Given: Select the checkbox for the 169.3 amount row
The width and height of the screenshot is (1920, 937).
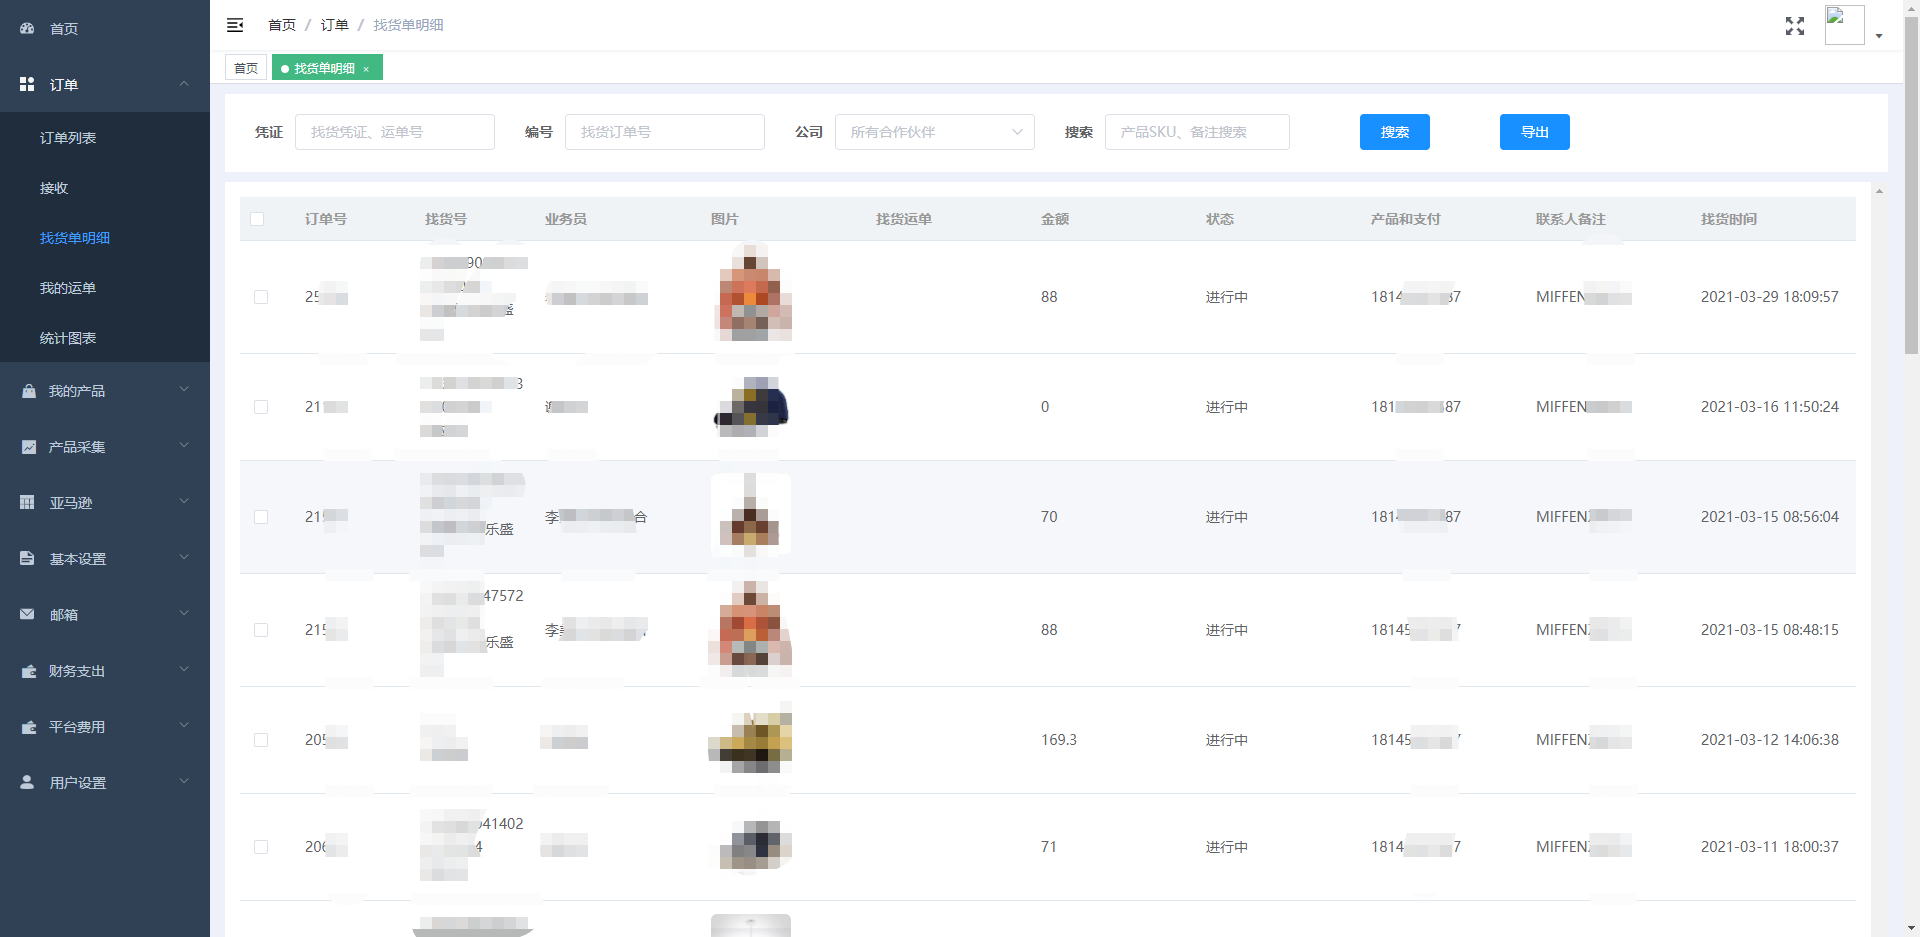Looking at the screenshot, I should click(261, 740).
